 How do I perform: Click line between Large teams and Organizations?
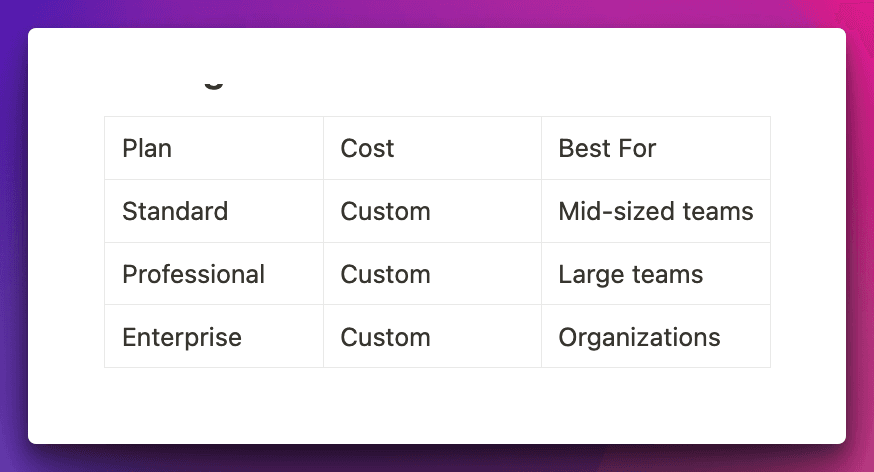tap(655, 305)
